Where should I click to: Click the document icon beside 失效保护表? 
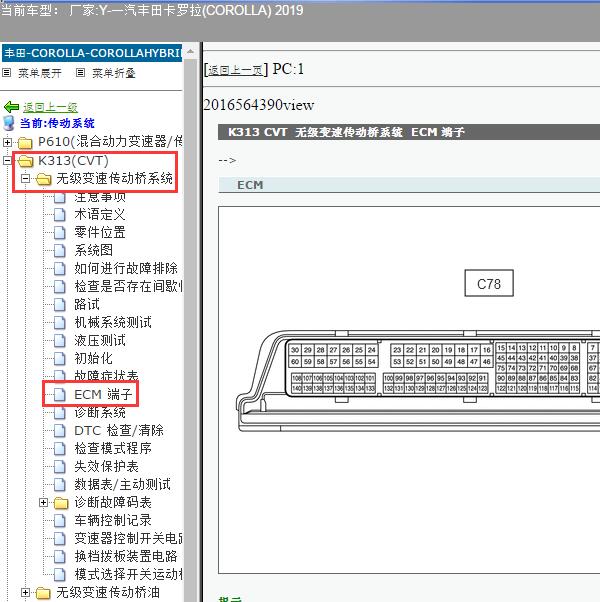click(x=60, y=466)
